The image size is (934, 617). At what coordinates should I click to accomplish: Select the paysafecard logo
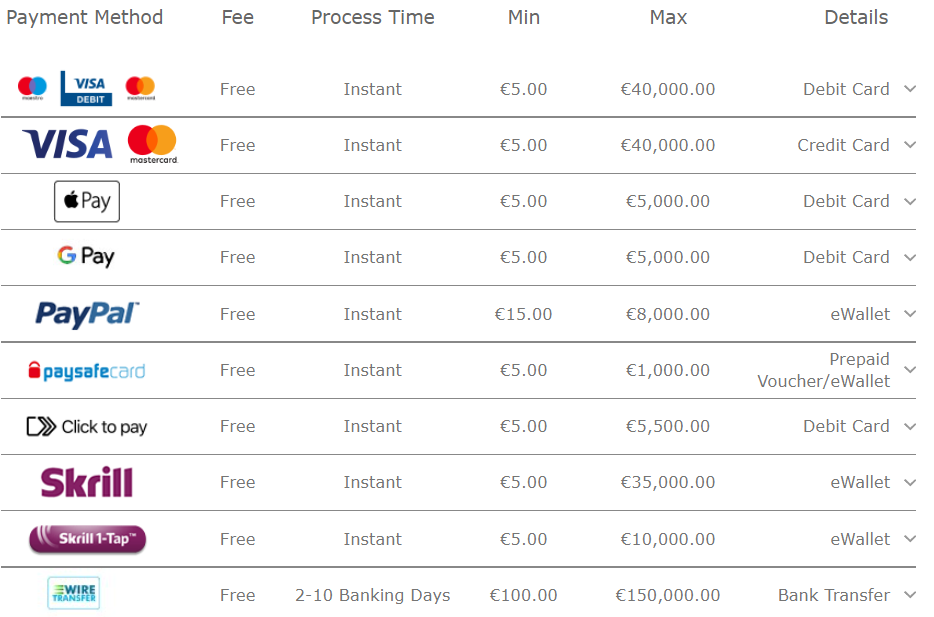[87, 370]
